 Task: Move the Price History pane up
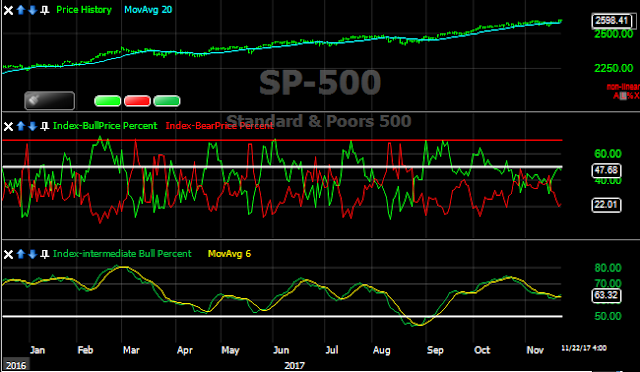point(21,10)
